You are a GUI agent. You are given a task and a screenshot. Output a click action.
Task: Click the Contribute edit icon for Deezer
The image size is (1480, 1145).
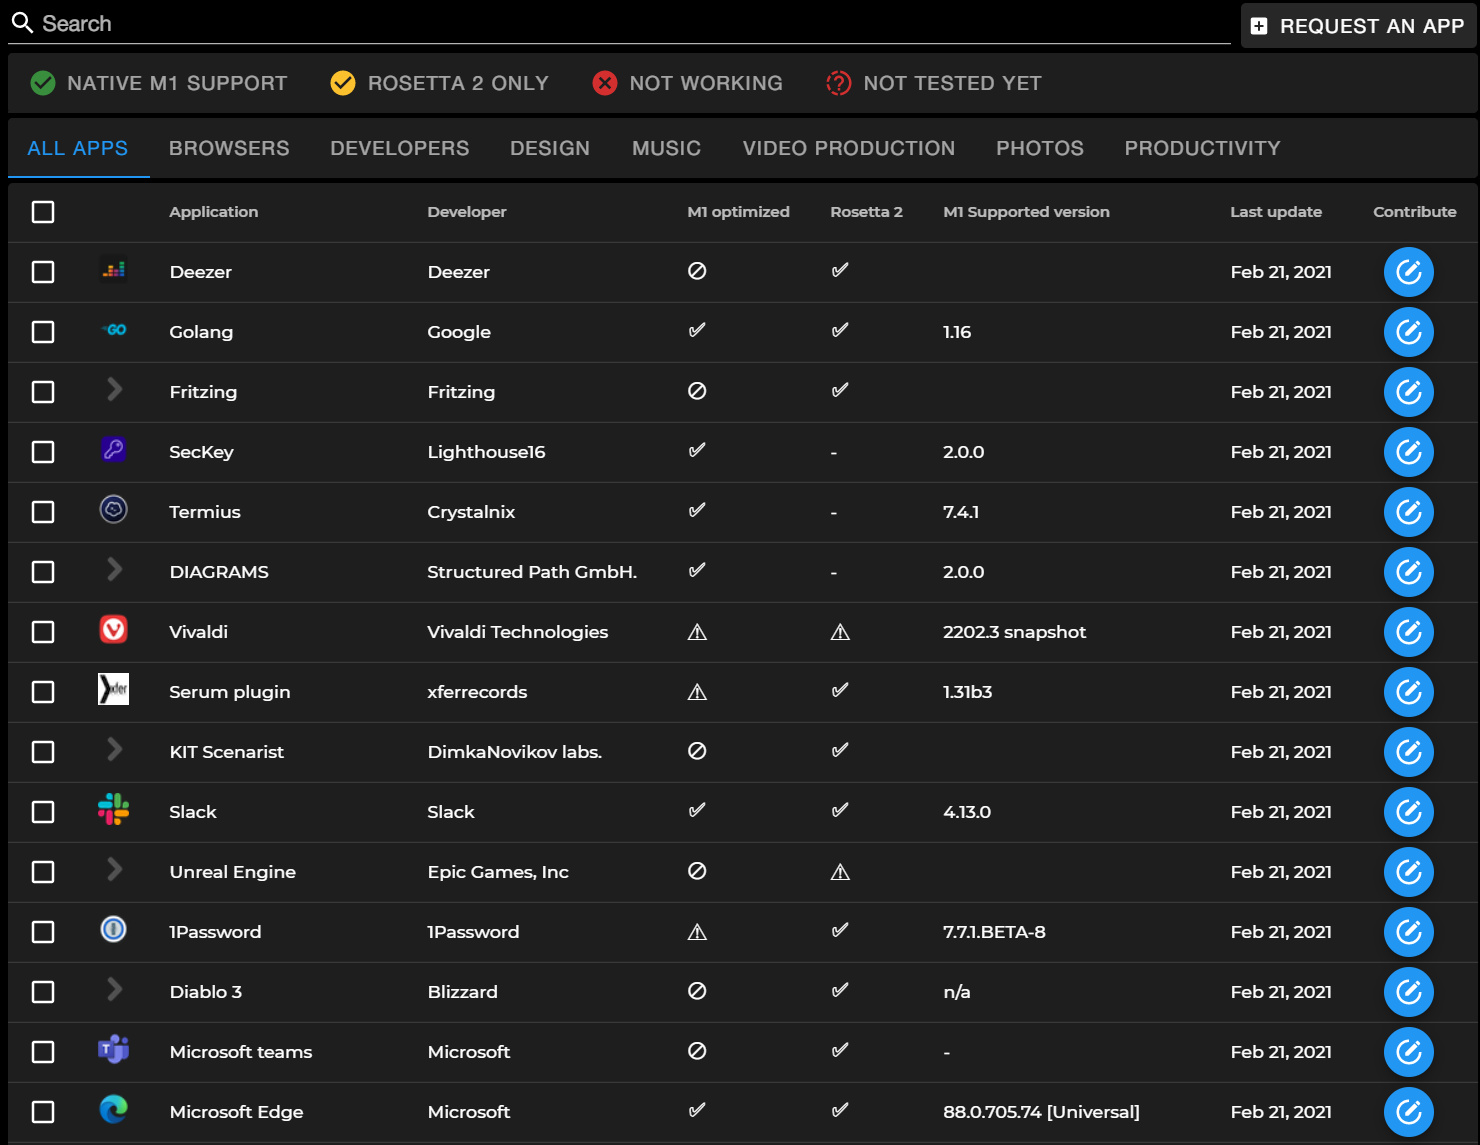pyautogui.click(x=1408, y=272)
